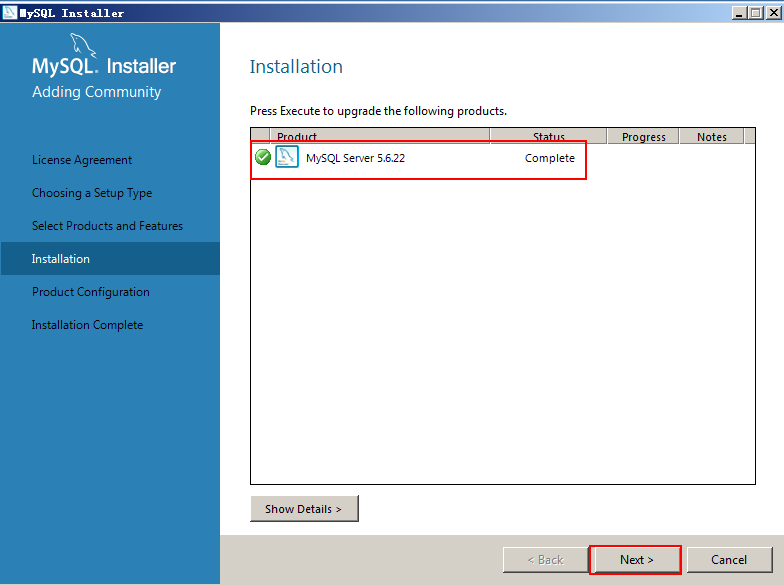This screenshot has height=585, width=784.
Task: Click the Adding Community subtitle
Action: click(96, 92)
